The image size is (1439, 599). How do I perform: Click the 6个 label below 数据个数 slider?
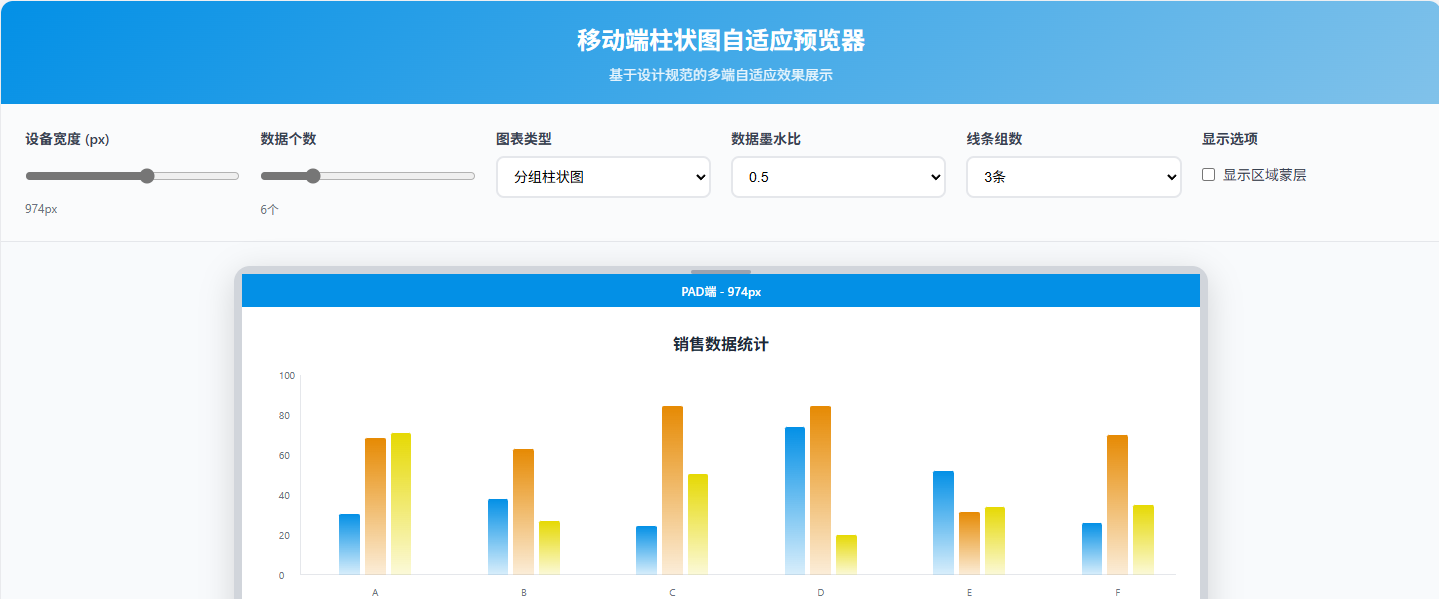coord(267,210)
